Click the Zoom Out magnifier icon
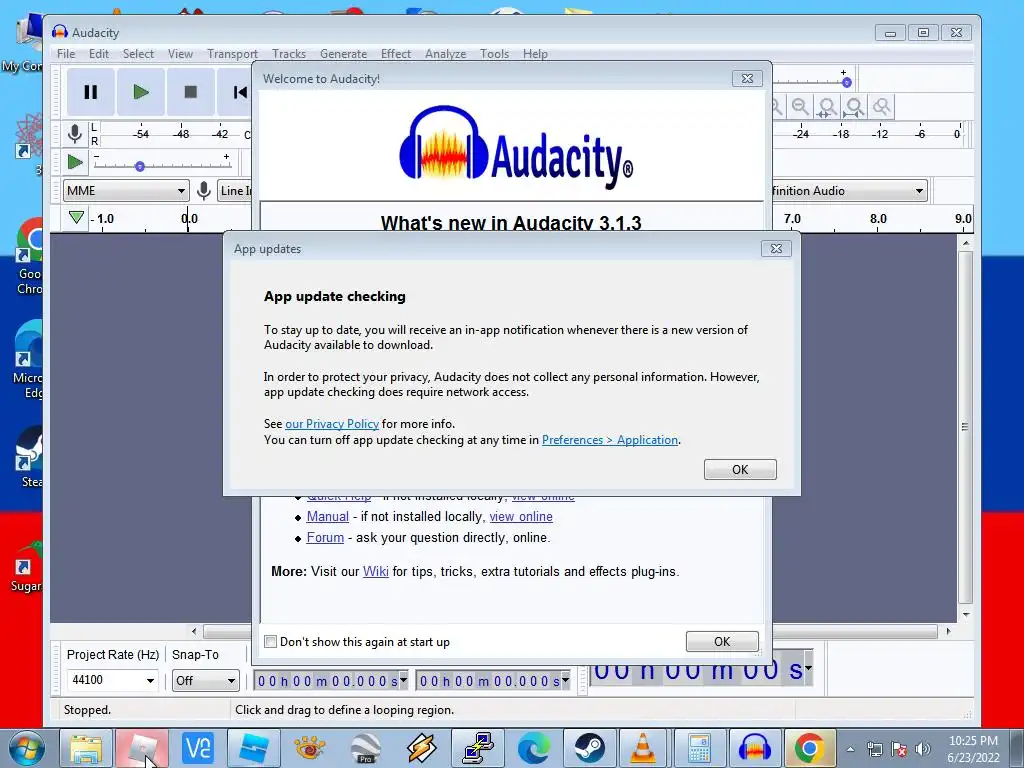The height and width of the screenshot is (768, 1024). point(800,107)
